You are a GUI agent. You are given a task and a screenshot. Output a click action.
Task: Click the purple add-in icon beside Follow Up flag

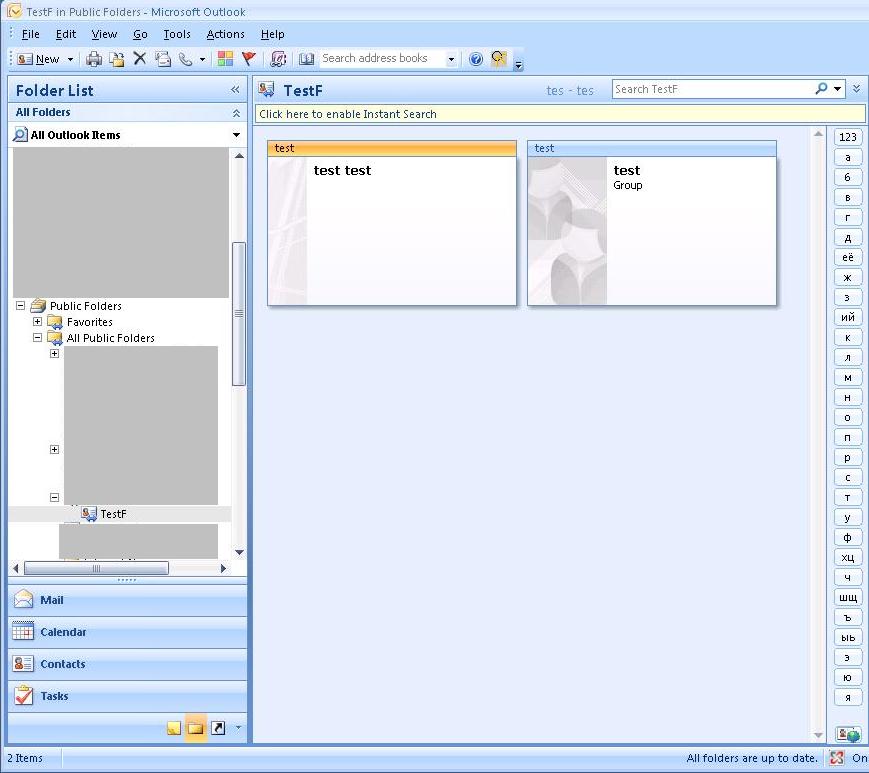point(278,59)
